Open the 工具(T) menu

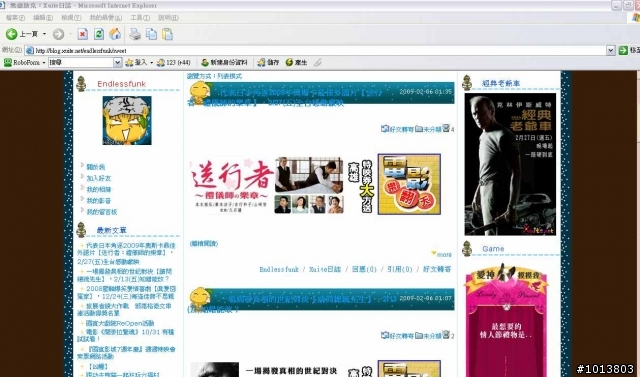pos(140,18)
